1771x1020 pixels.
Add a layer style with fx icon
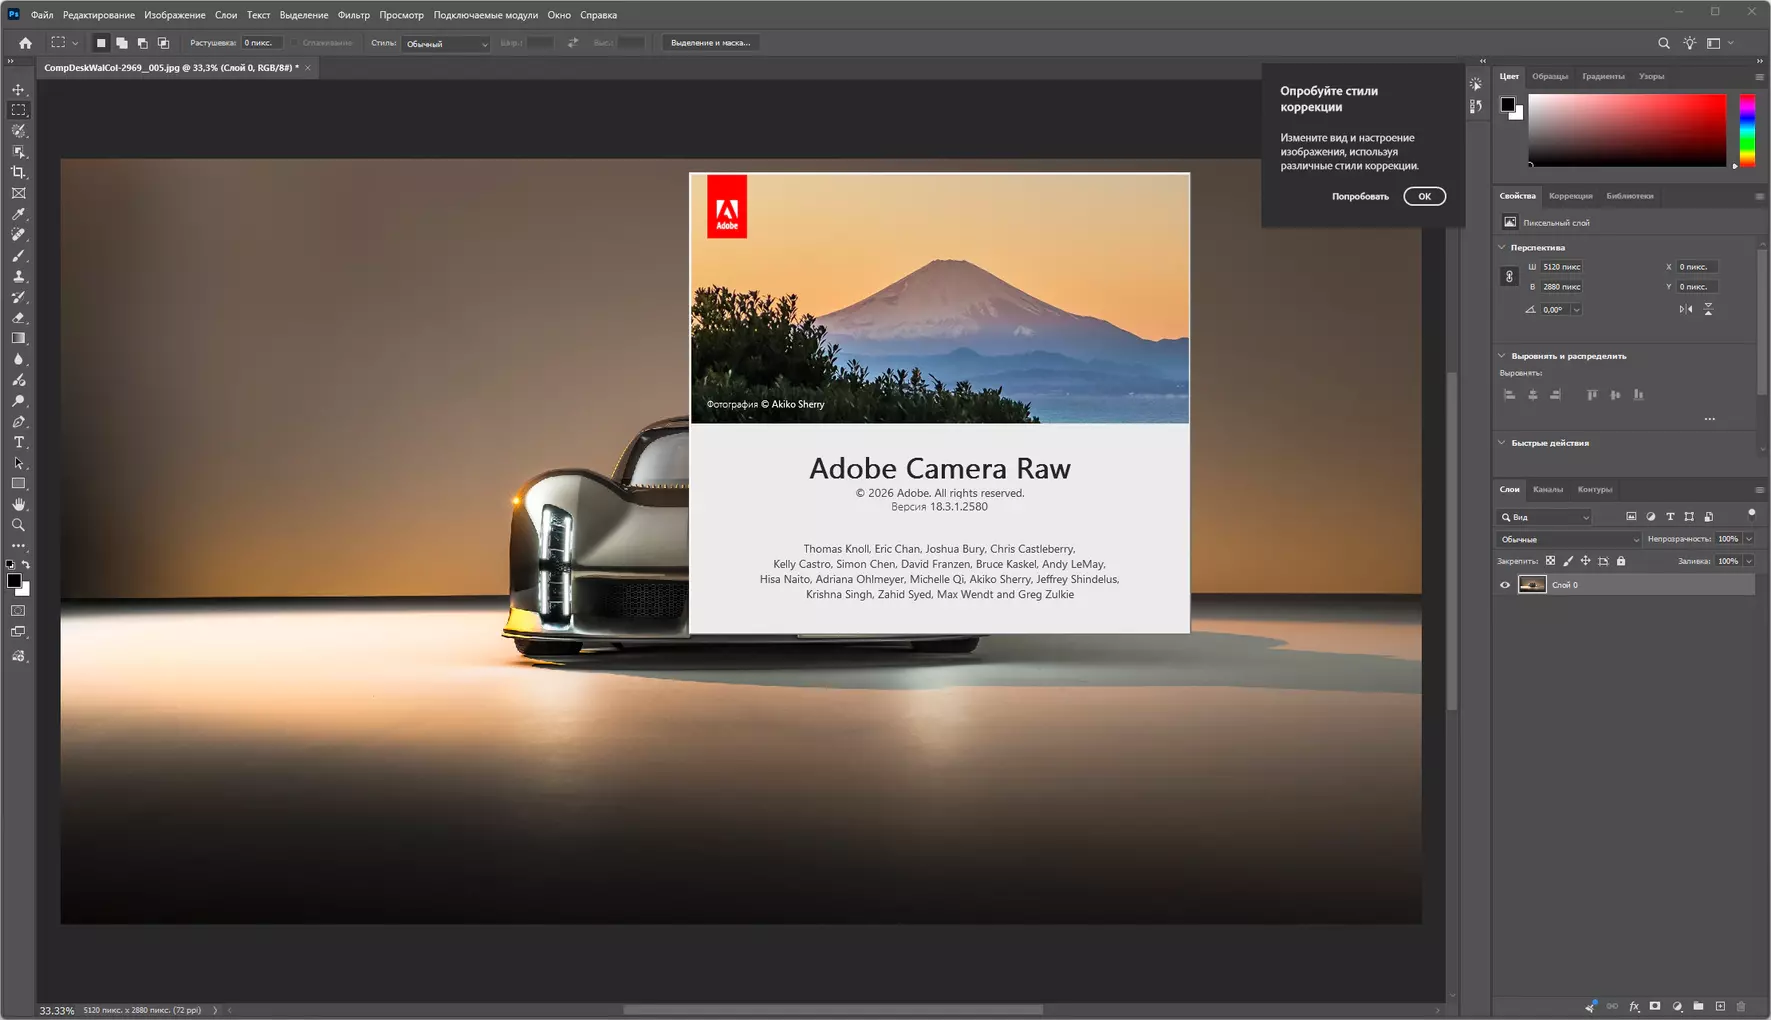click(x=1634, y=1006)
